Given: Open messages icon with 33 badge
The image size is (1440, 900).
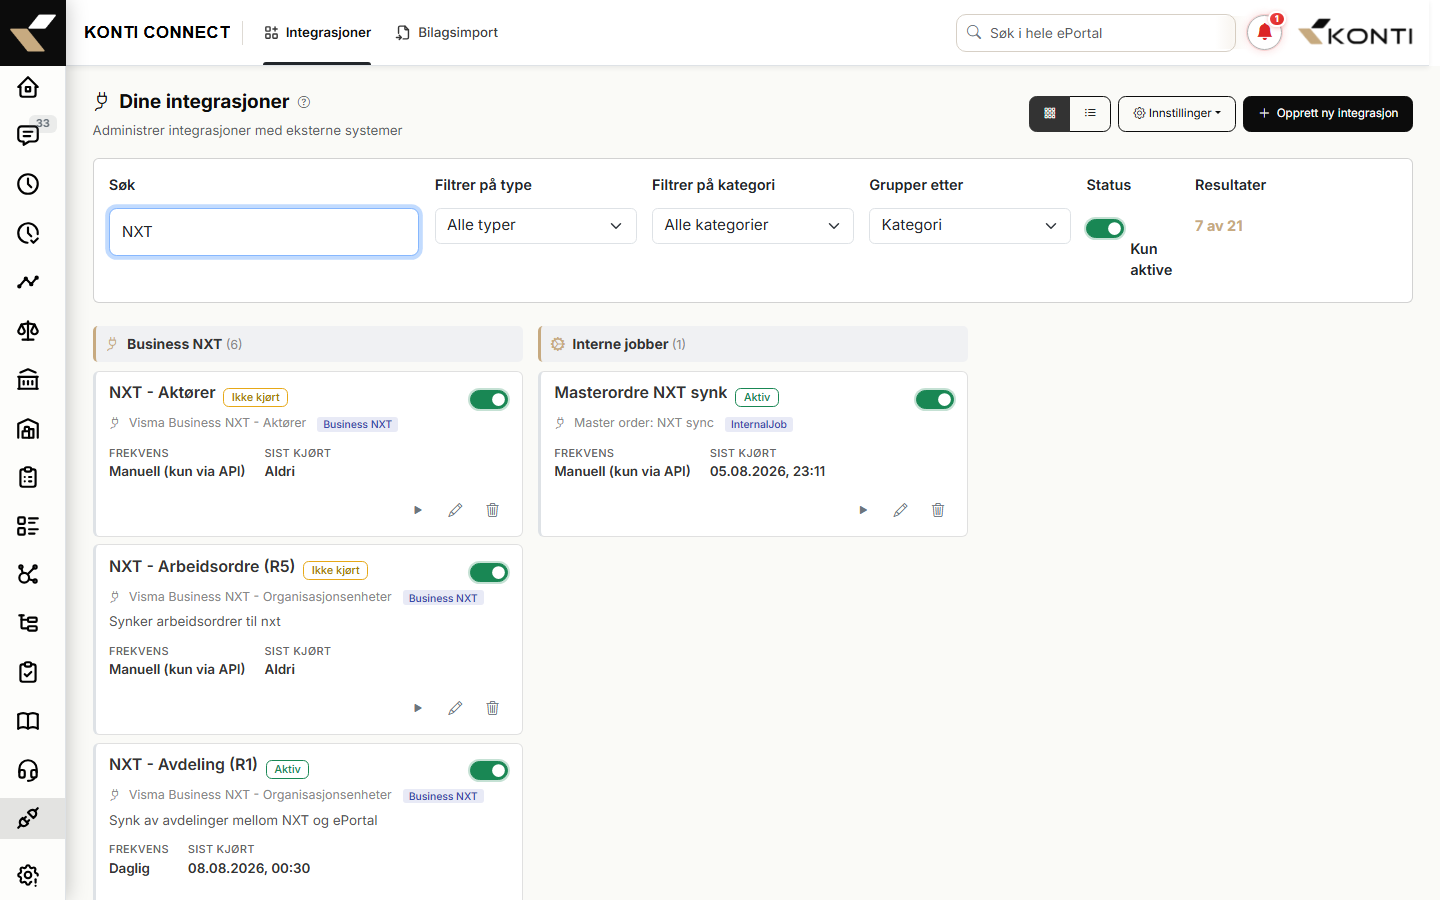Looking at the screenshot, I should tap(28, 135).
